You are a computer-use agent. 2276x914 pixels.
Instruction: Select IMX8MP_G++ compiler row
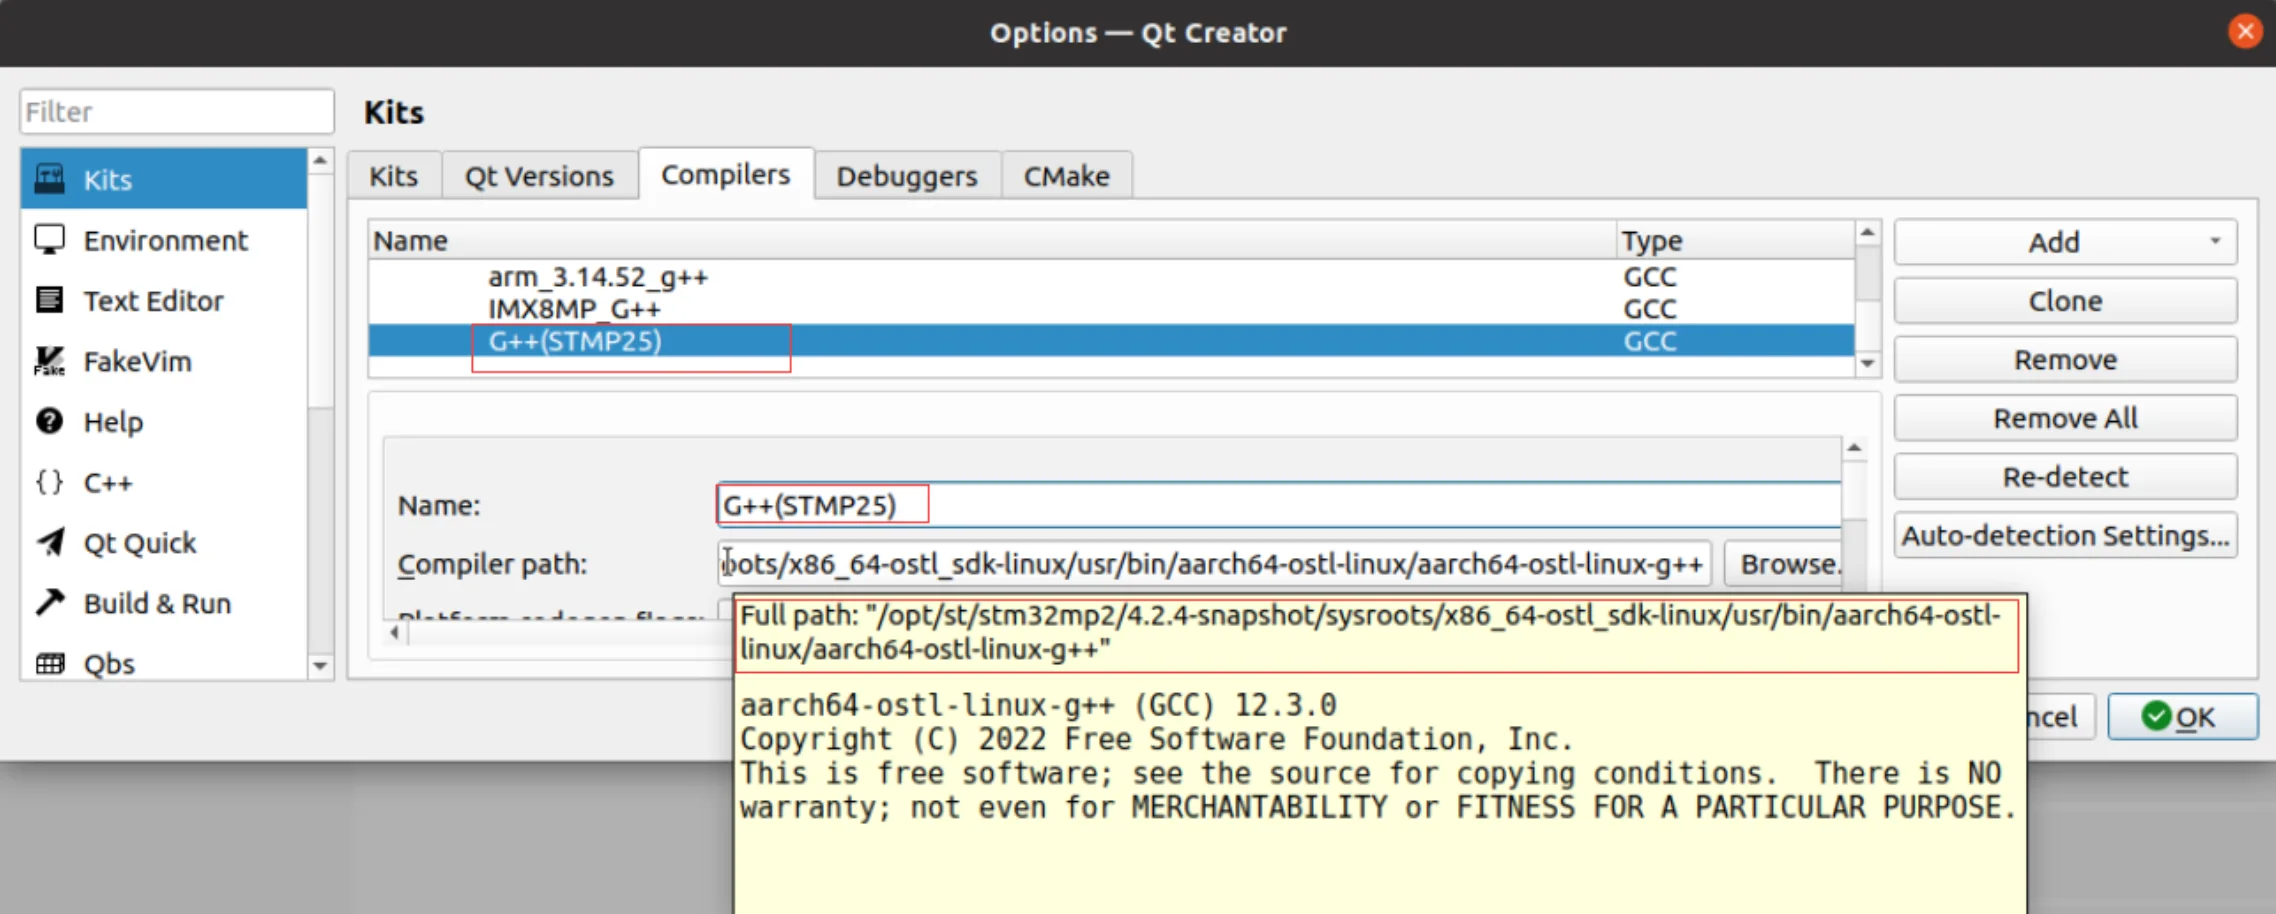1111,309
